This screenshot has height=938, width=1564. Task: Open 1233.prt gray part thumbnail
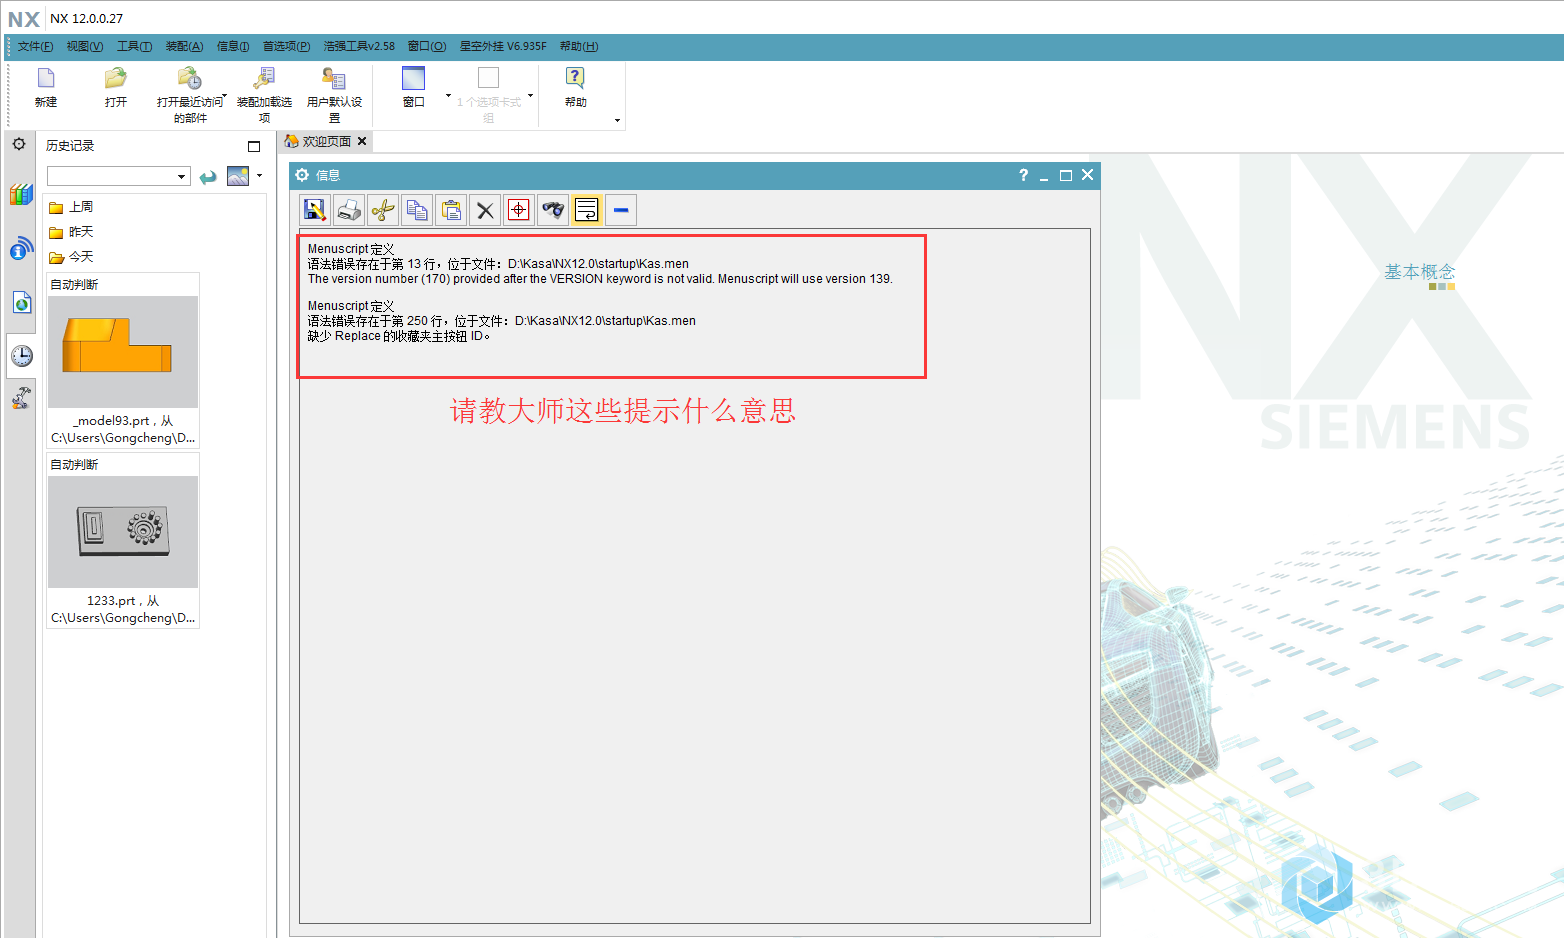tap(123, 531)
